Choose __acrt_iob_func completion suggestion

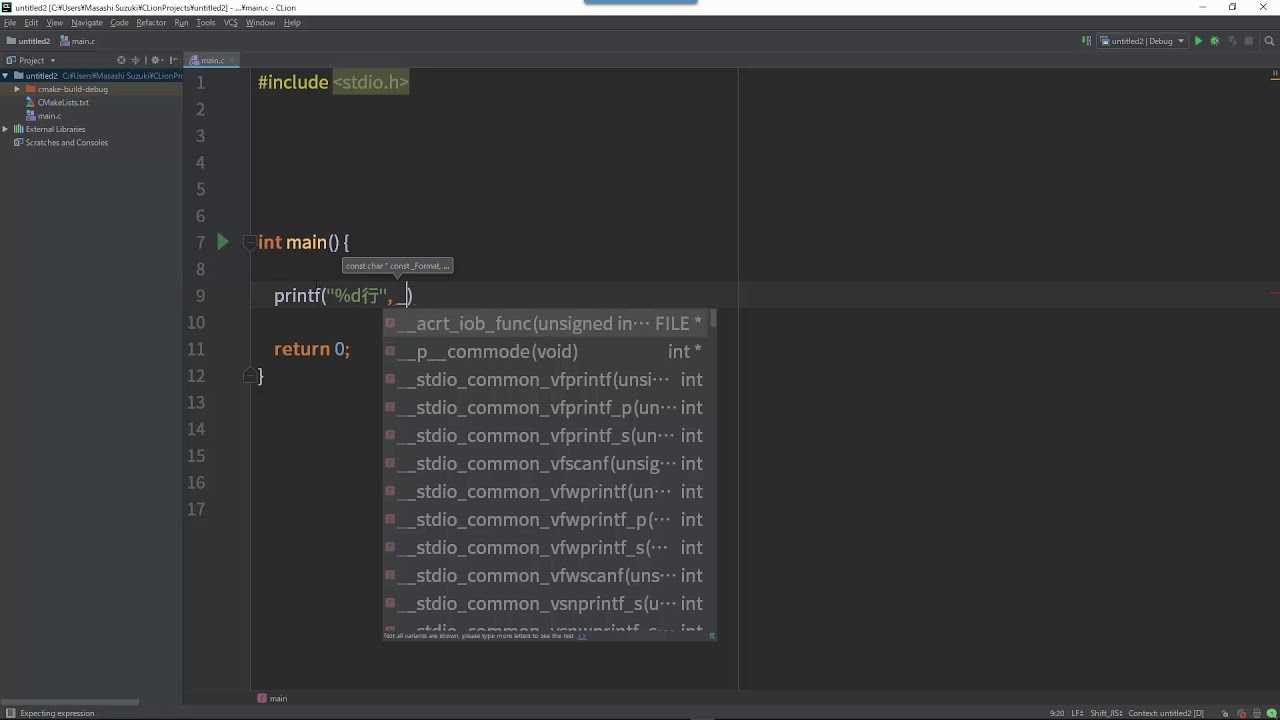(x=546, y=323)
